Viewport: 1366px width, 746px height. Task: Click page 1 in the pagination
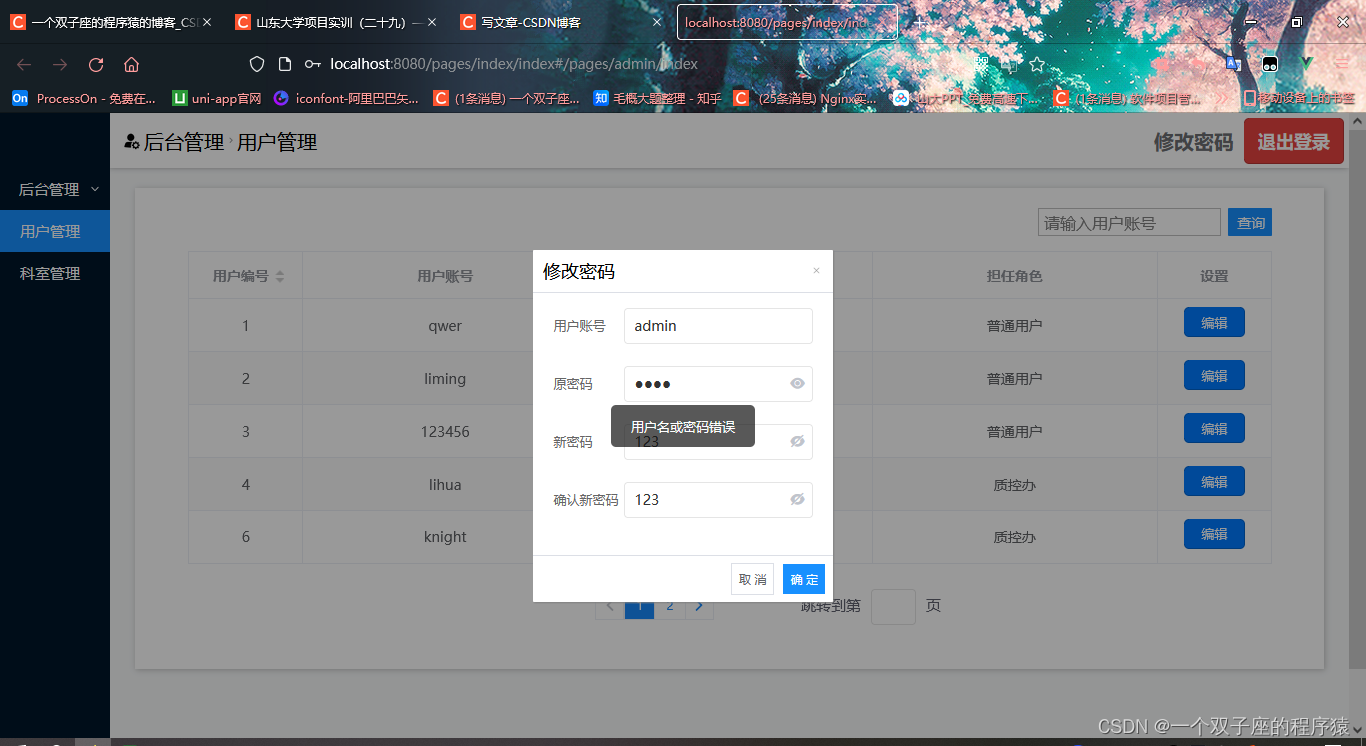[640, 606]
